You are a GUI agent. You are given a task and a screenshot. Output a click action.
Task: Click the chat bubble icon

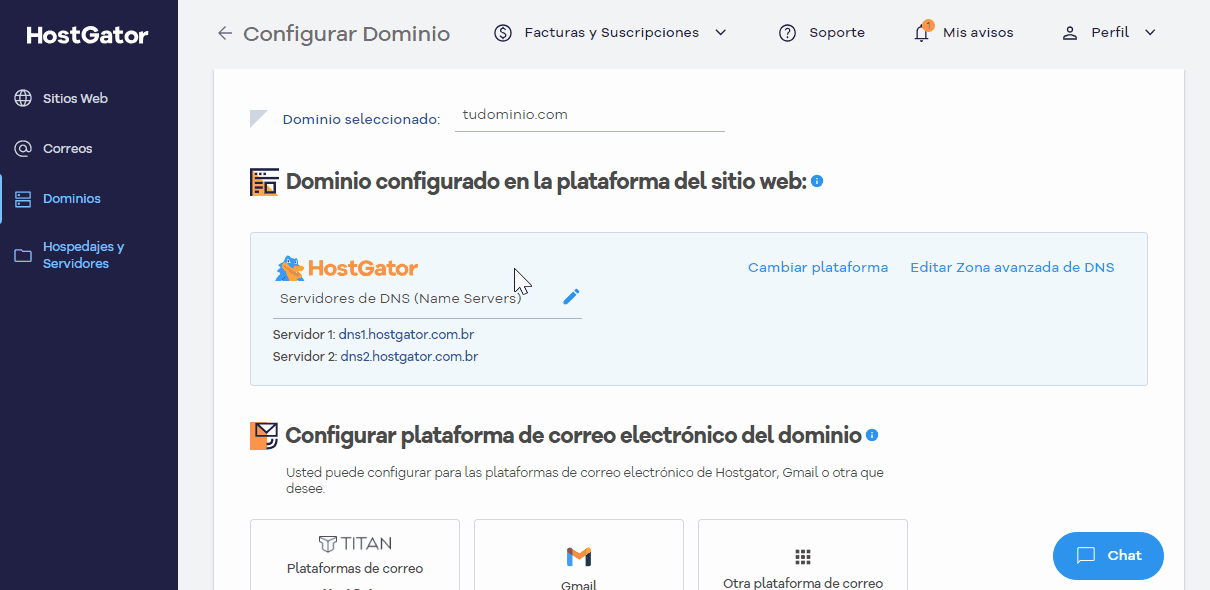tap(1086, 556)
